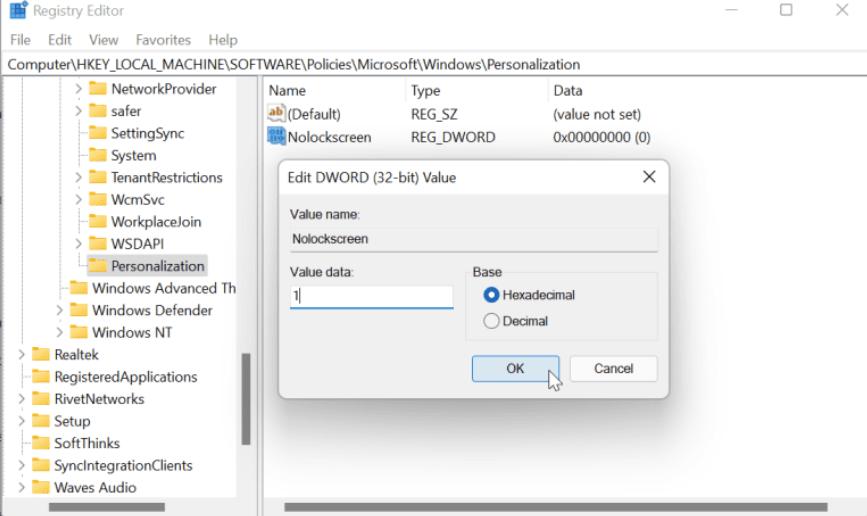Expand the NetworkProvider key
Viewport: 867px width, 516px height.
[78, 89]
